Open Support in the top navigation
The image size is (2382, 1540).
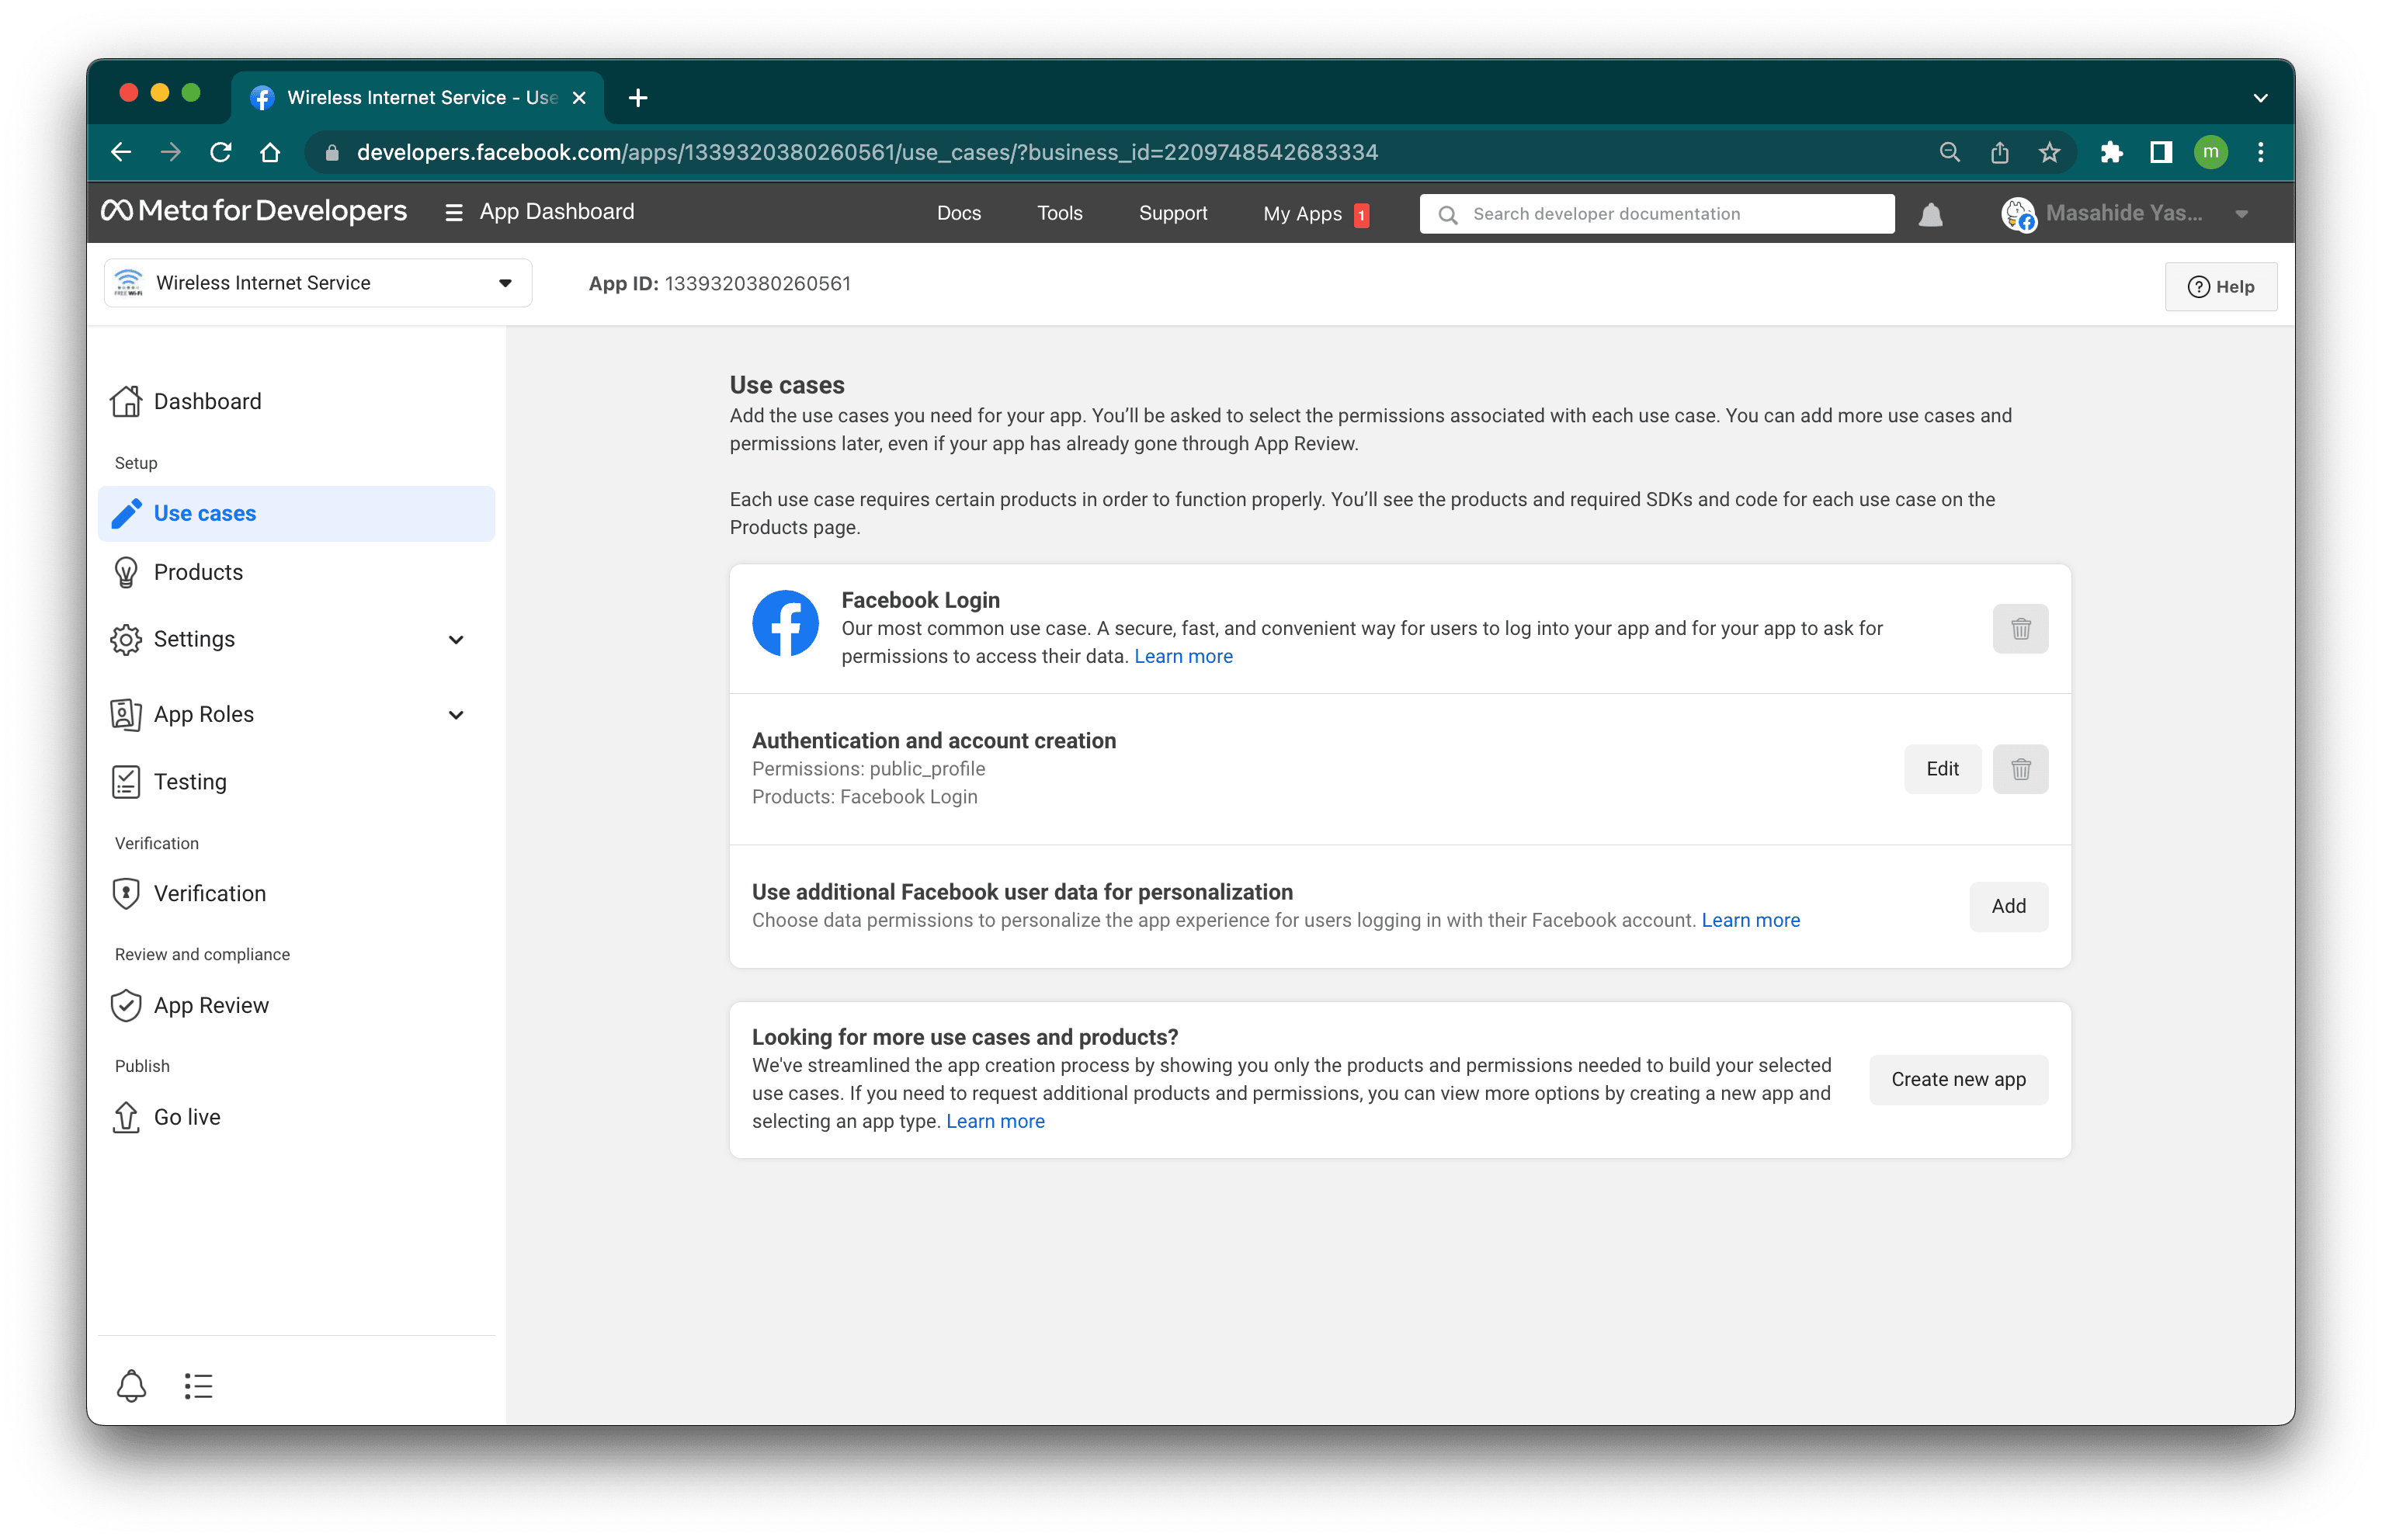coord(1172,213)
